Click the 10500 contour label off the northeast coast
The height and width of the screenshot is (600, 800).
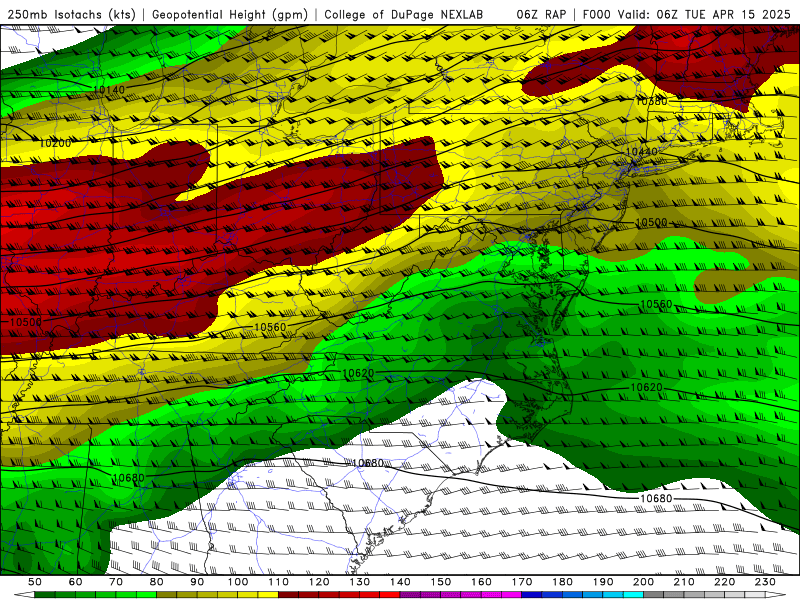[x=651, y=222]
